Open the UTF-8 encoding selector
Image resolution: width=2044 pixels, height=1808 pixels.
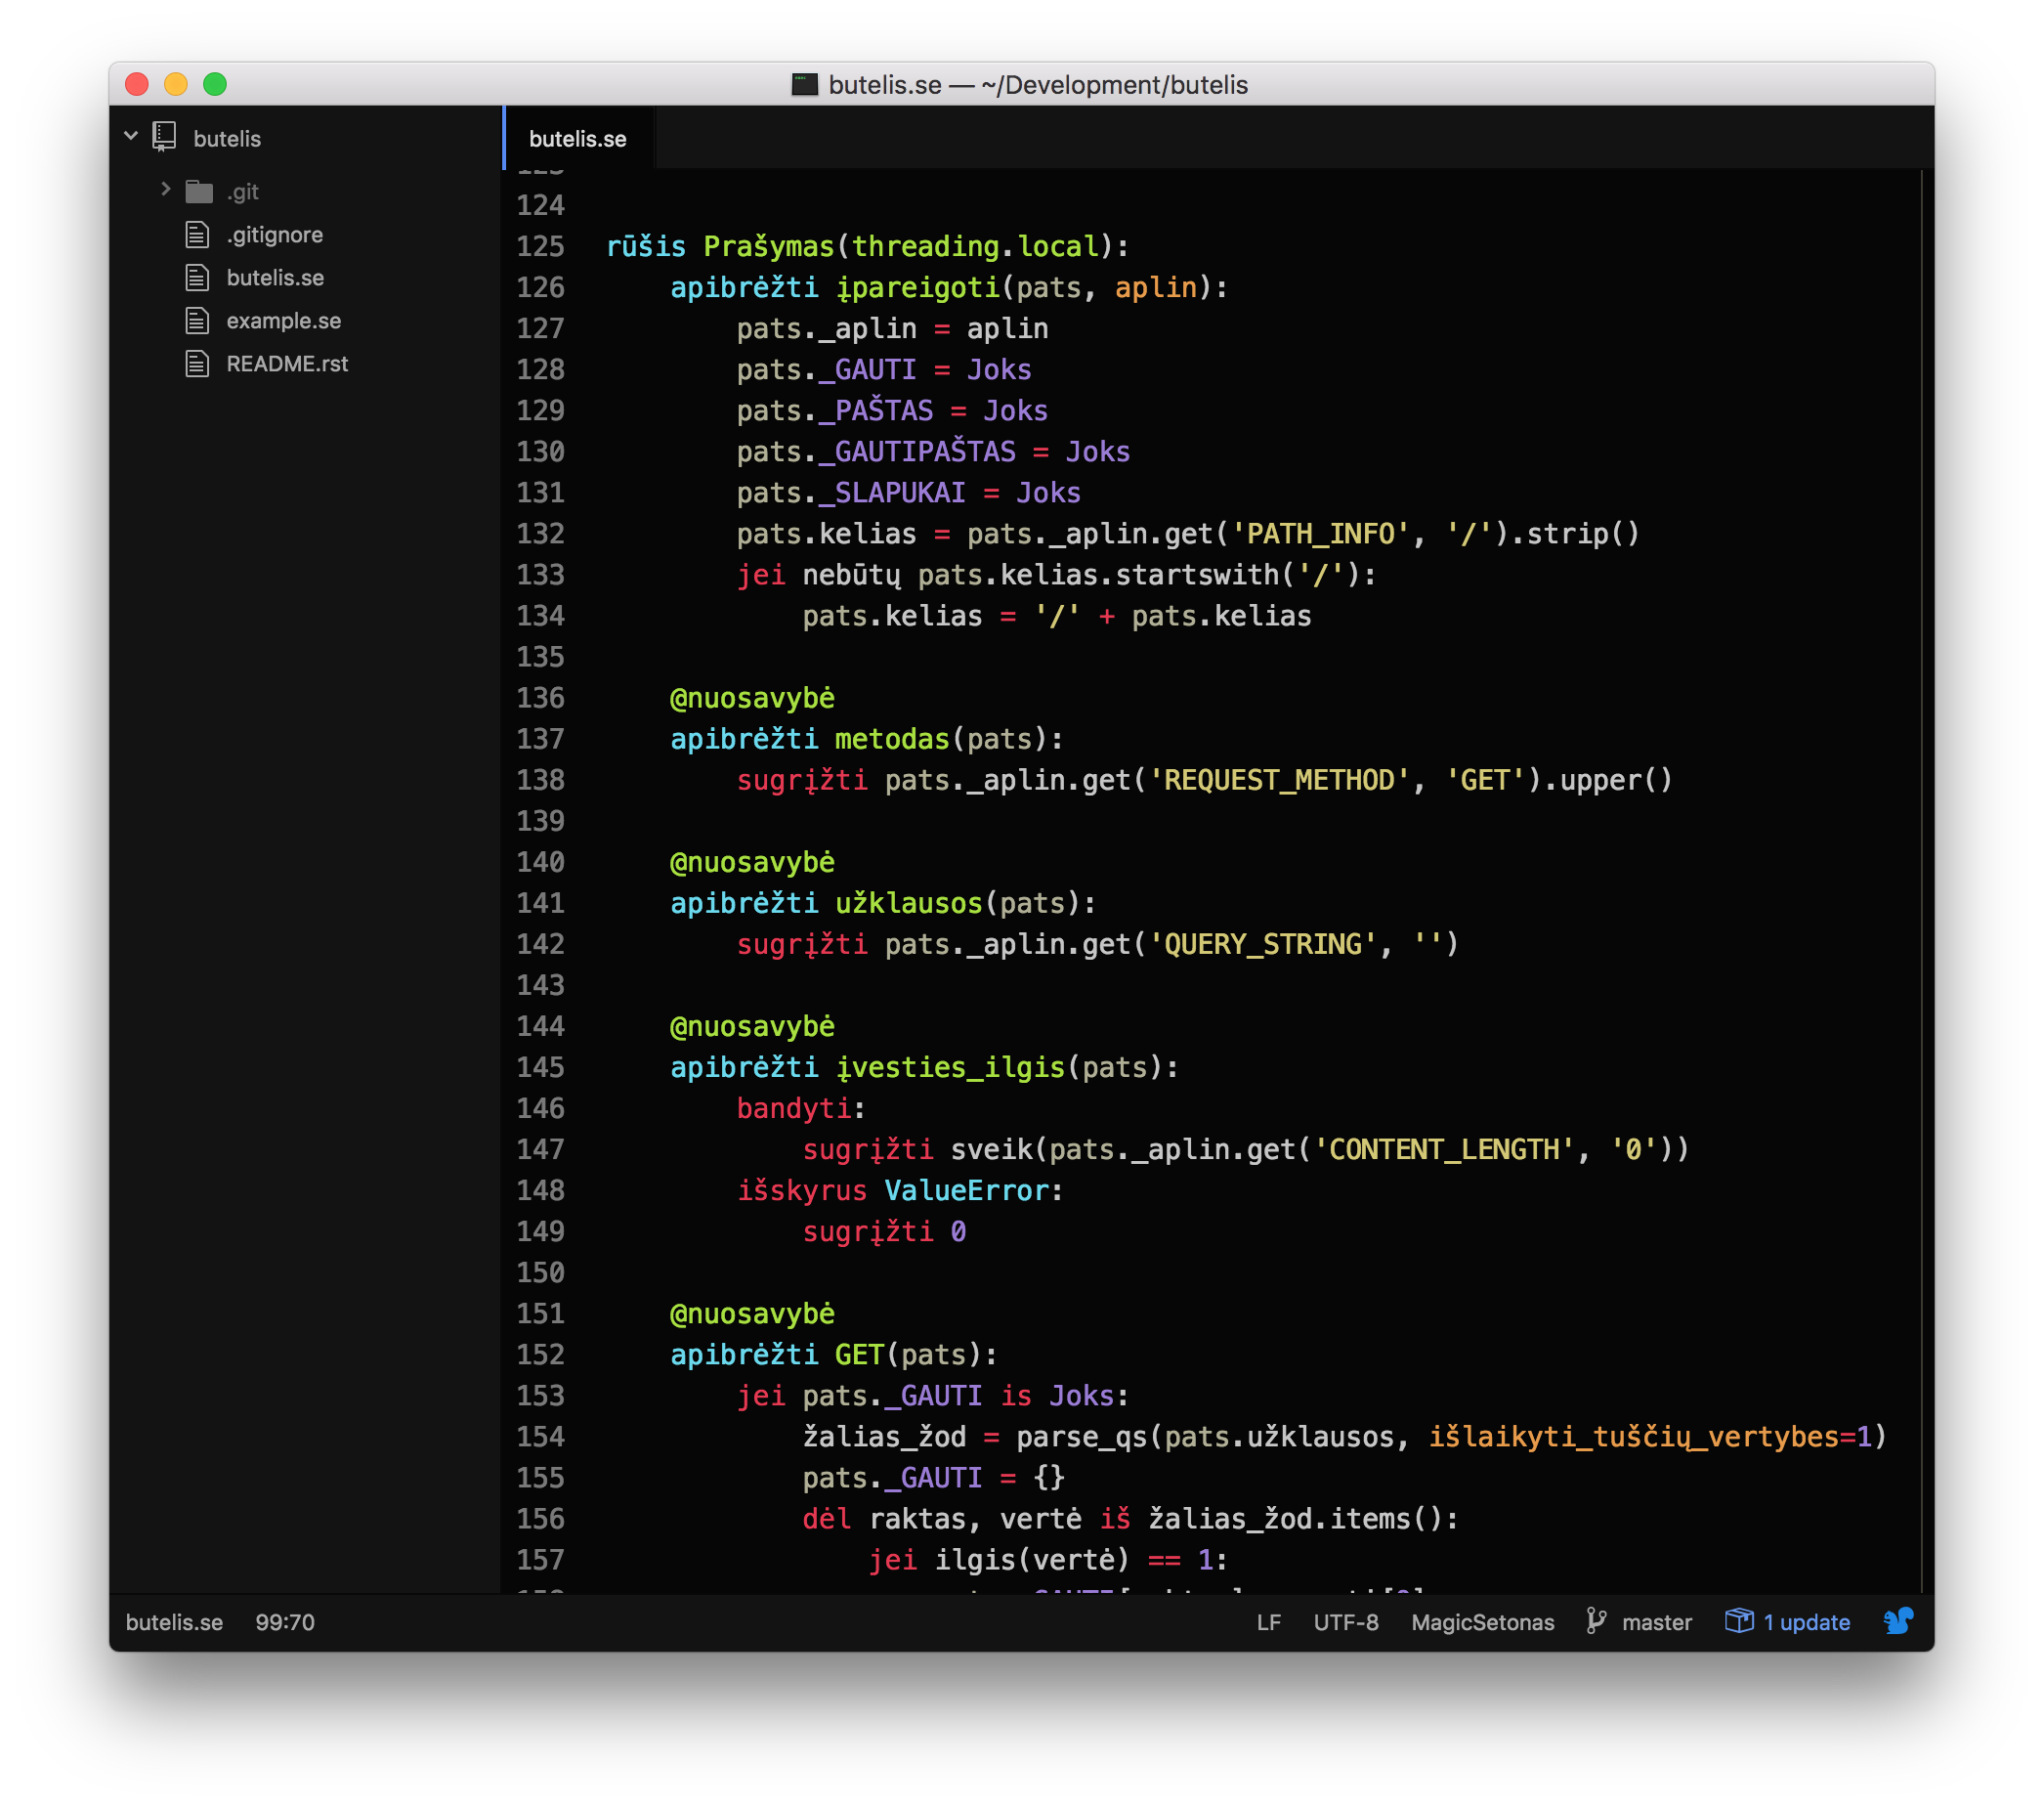click(x=1345, y=1622)
